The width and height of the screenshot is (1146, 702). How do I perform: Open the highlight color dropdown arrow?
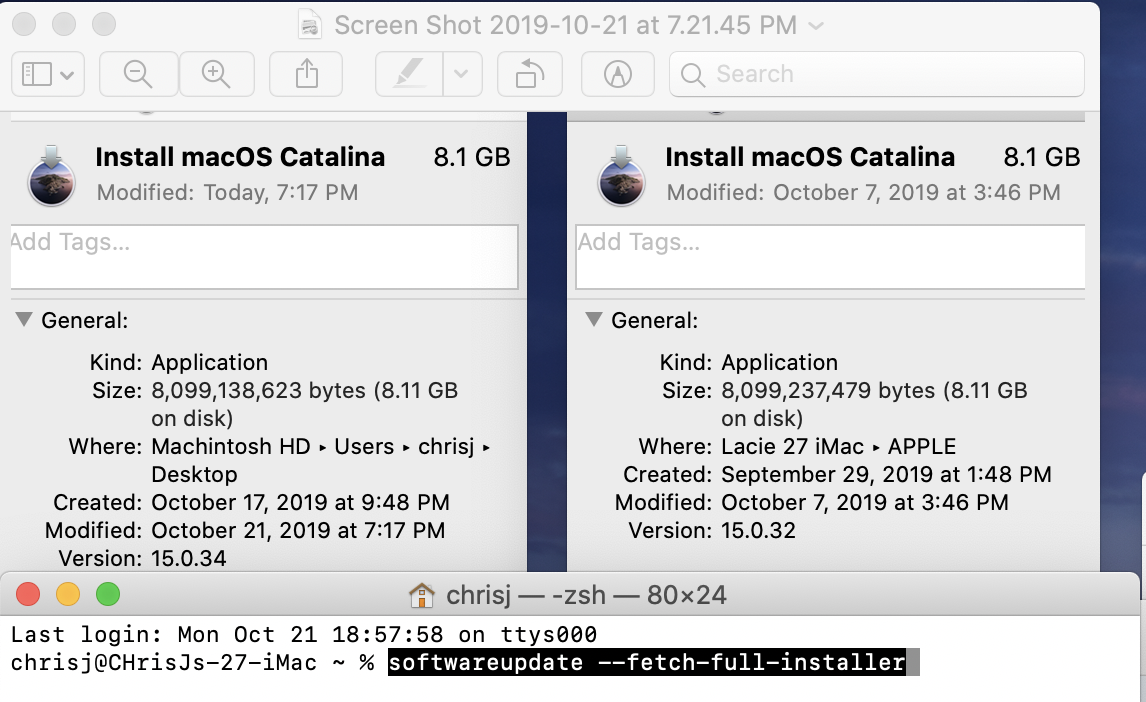461,74
